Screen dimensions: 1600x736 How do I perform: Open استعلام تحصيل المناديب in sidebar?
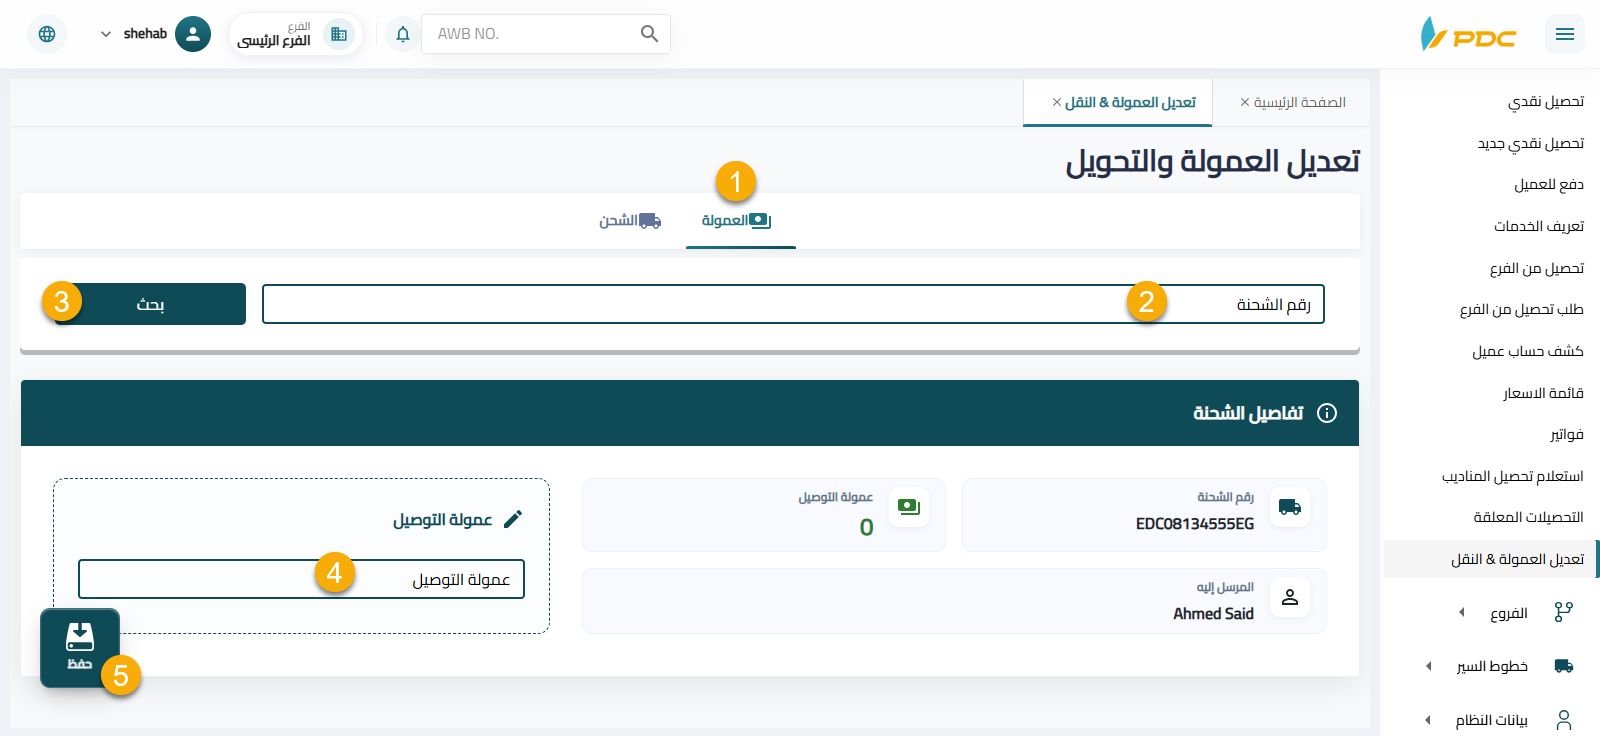pos(1513,476)
